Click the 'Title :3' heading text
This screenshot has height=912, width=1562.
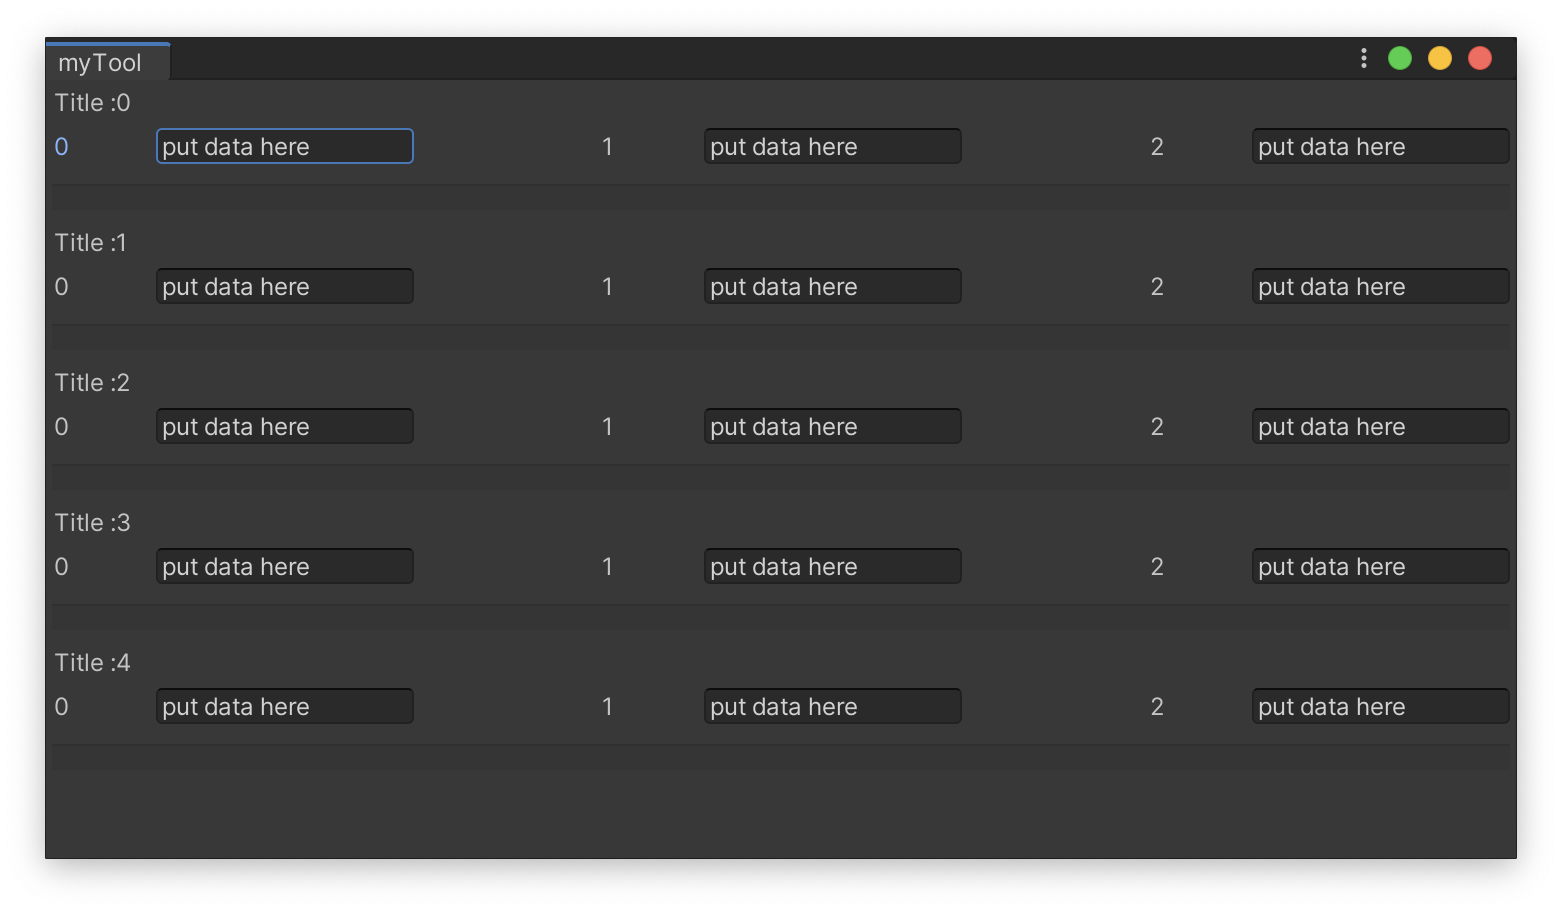[93, 523]
